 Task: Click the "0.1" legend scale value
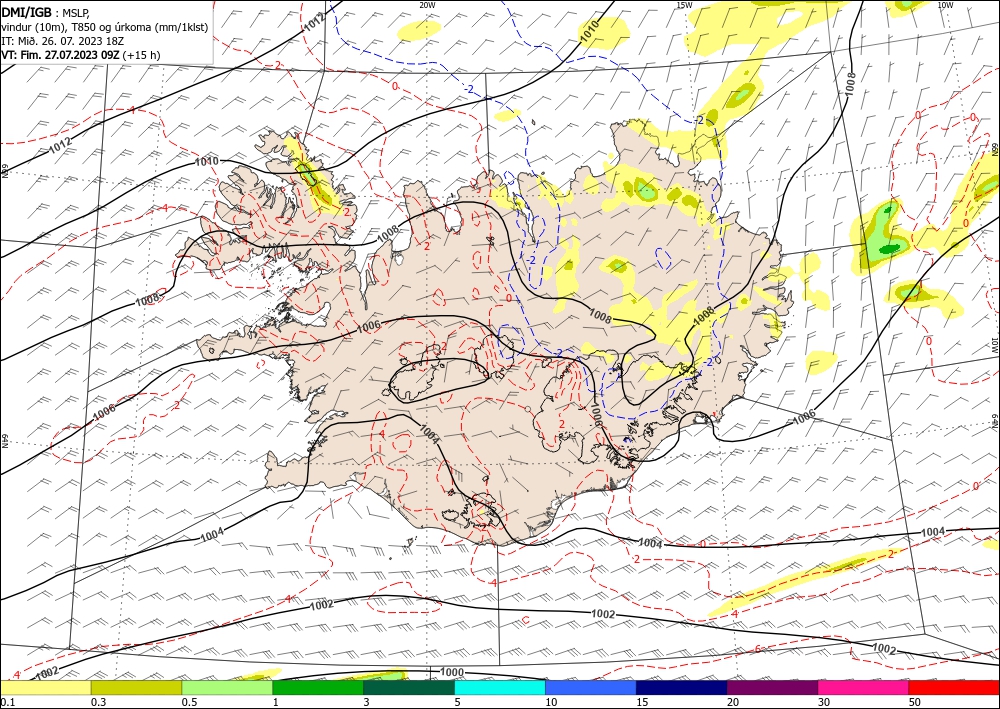(x=6, y=702)
